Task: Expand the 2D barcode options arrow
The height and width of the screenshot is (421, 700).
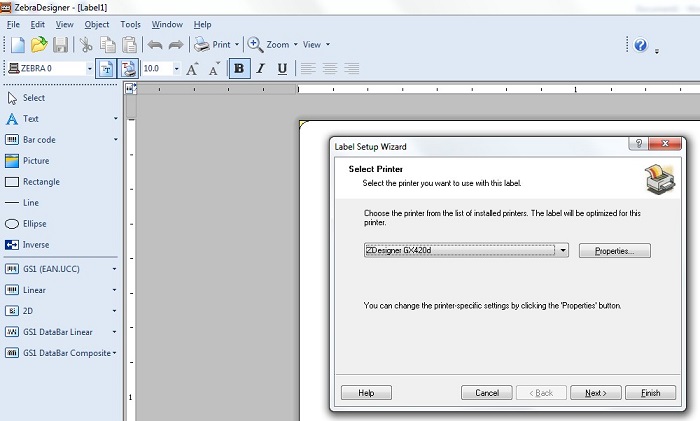Action: (114, 311)
